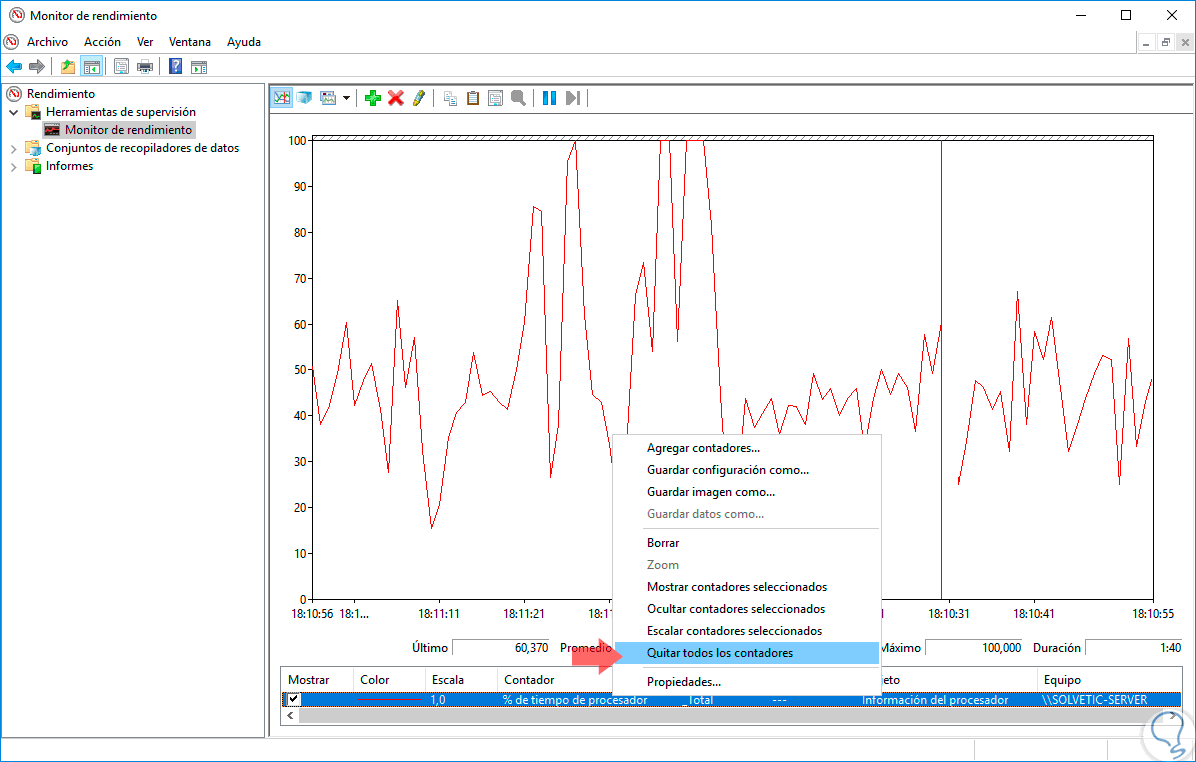Uncheck the Mostrar checkbox for the processor counter
Image resolution: width=1196 pixels, height=762 pixels.
point(294,699)
